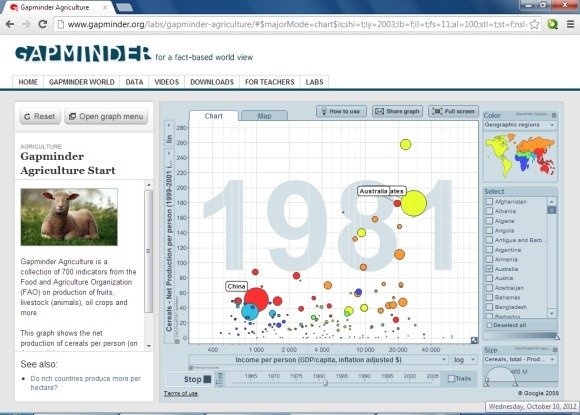The image size is (580, 415).
Task: Open the x-axis log scale dropdown
Action: [x=464, y=360]
